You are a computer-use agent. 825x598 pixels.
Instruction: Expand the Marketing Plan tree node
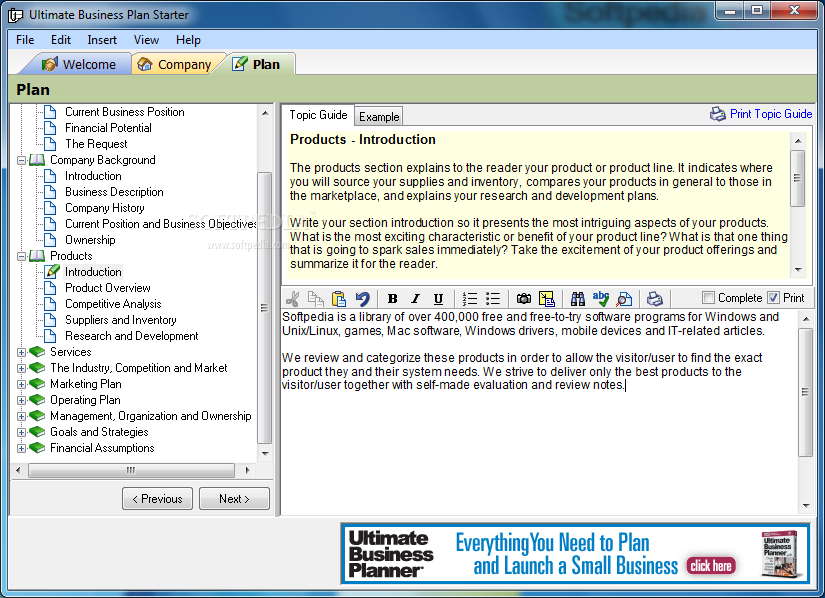click(x=22, y=384)
